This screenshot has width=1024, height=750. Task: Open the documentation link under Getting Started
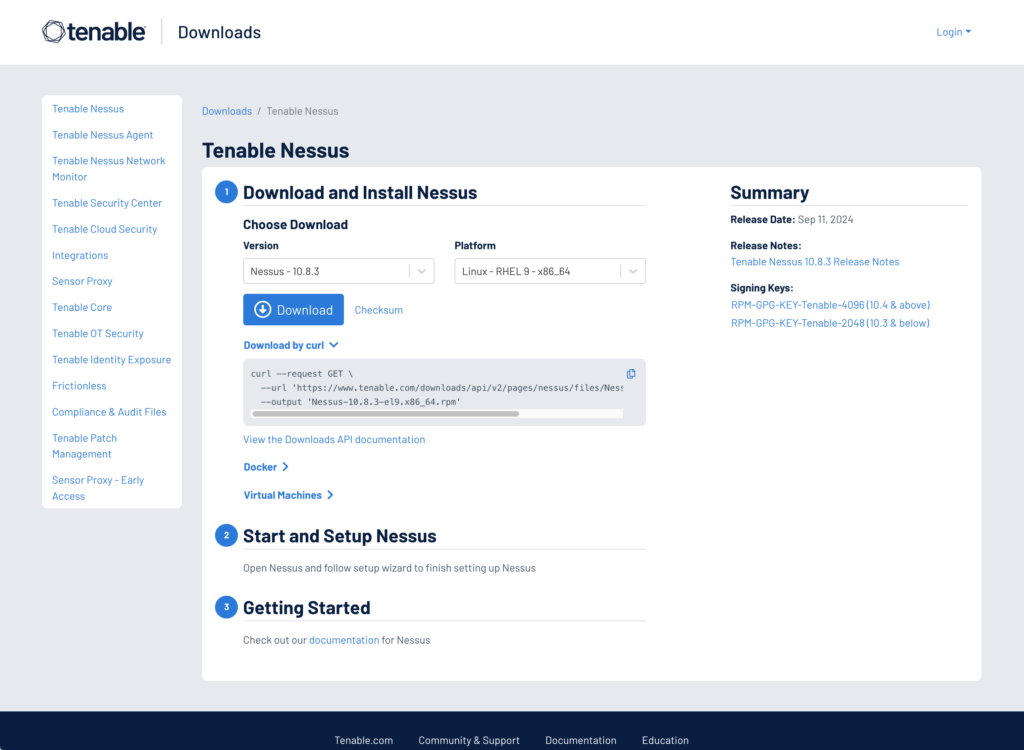click(344, 640)
